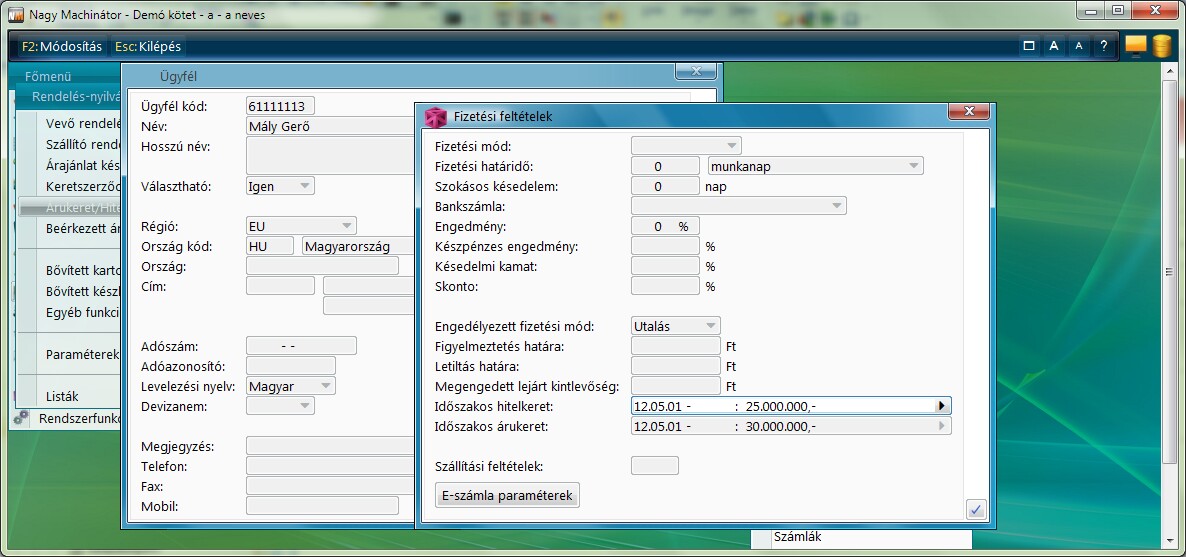Select the Paraméterek menu entry
Image resolution: width=1186 pixels, height=557 pixels.
click(82, 354)
